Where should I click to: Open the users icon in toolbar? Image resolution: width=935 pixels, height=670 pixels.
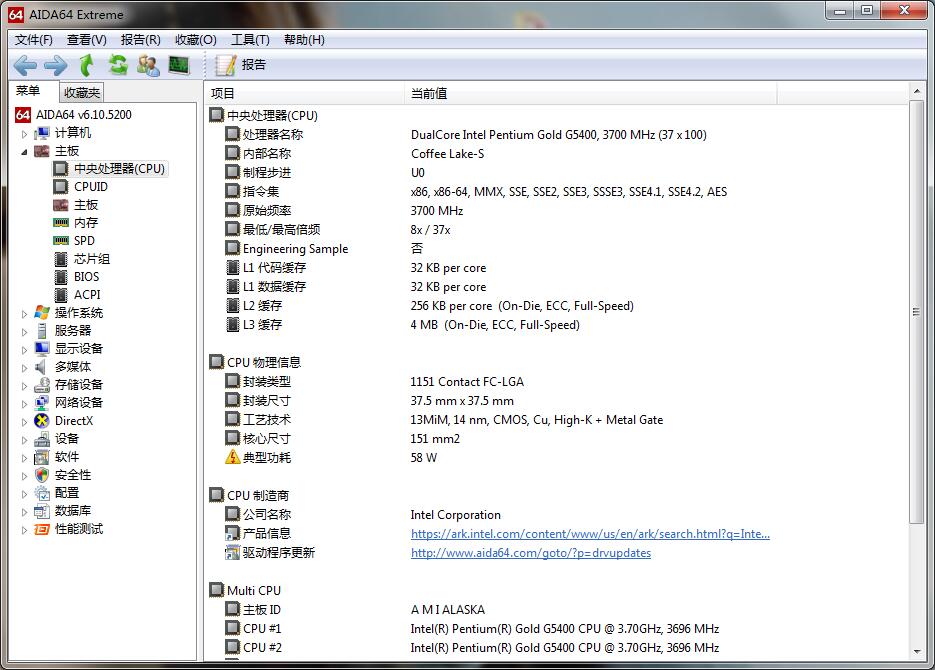pyautogui.click(x=148, y=65)
